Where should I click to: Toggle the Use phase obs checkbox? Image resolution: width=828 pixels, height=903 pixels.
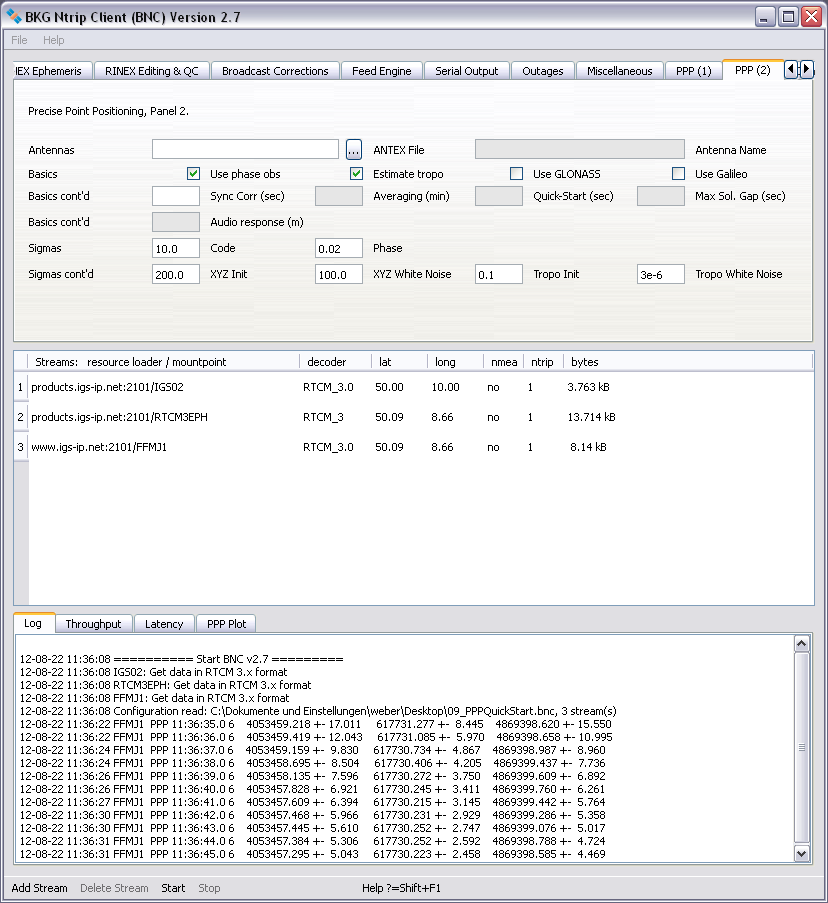(x=194, y=174)
